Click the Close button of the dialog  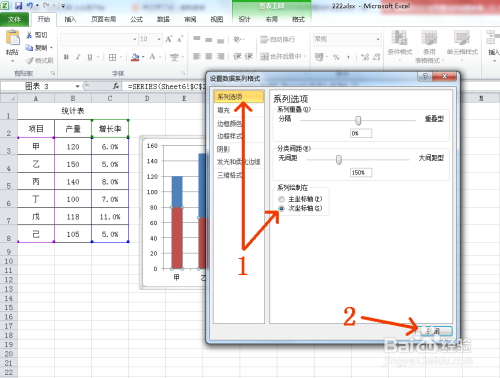pos(434,331)
